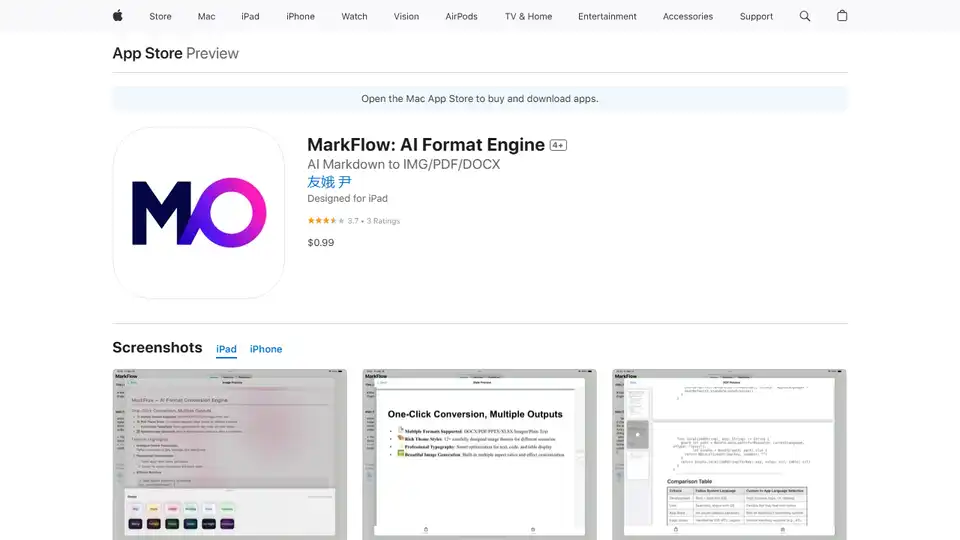Screen dimensions: 960x540
Task: Switch to the iPhone screenshots tab
Action: point(266,349)
